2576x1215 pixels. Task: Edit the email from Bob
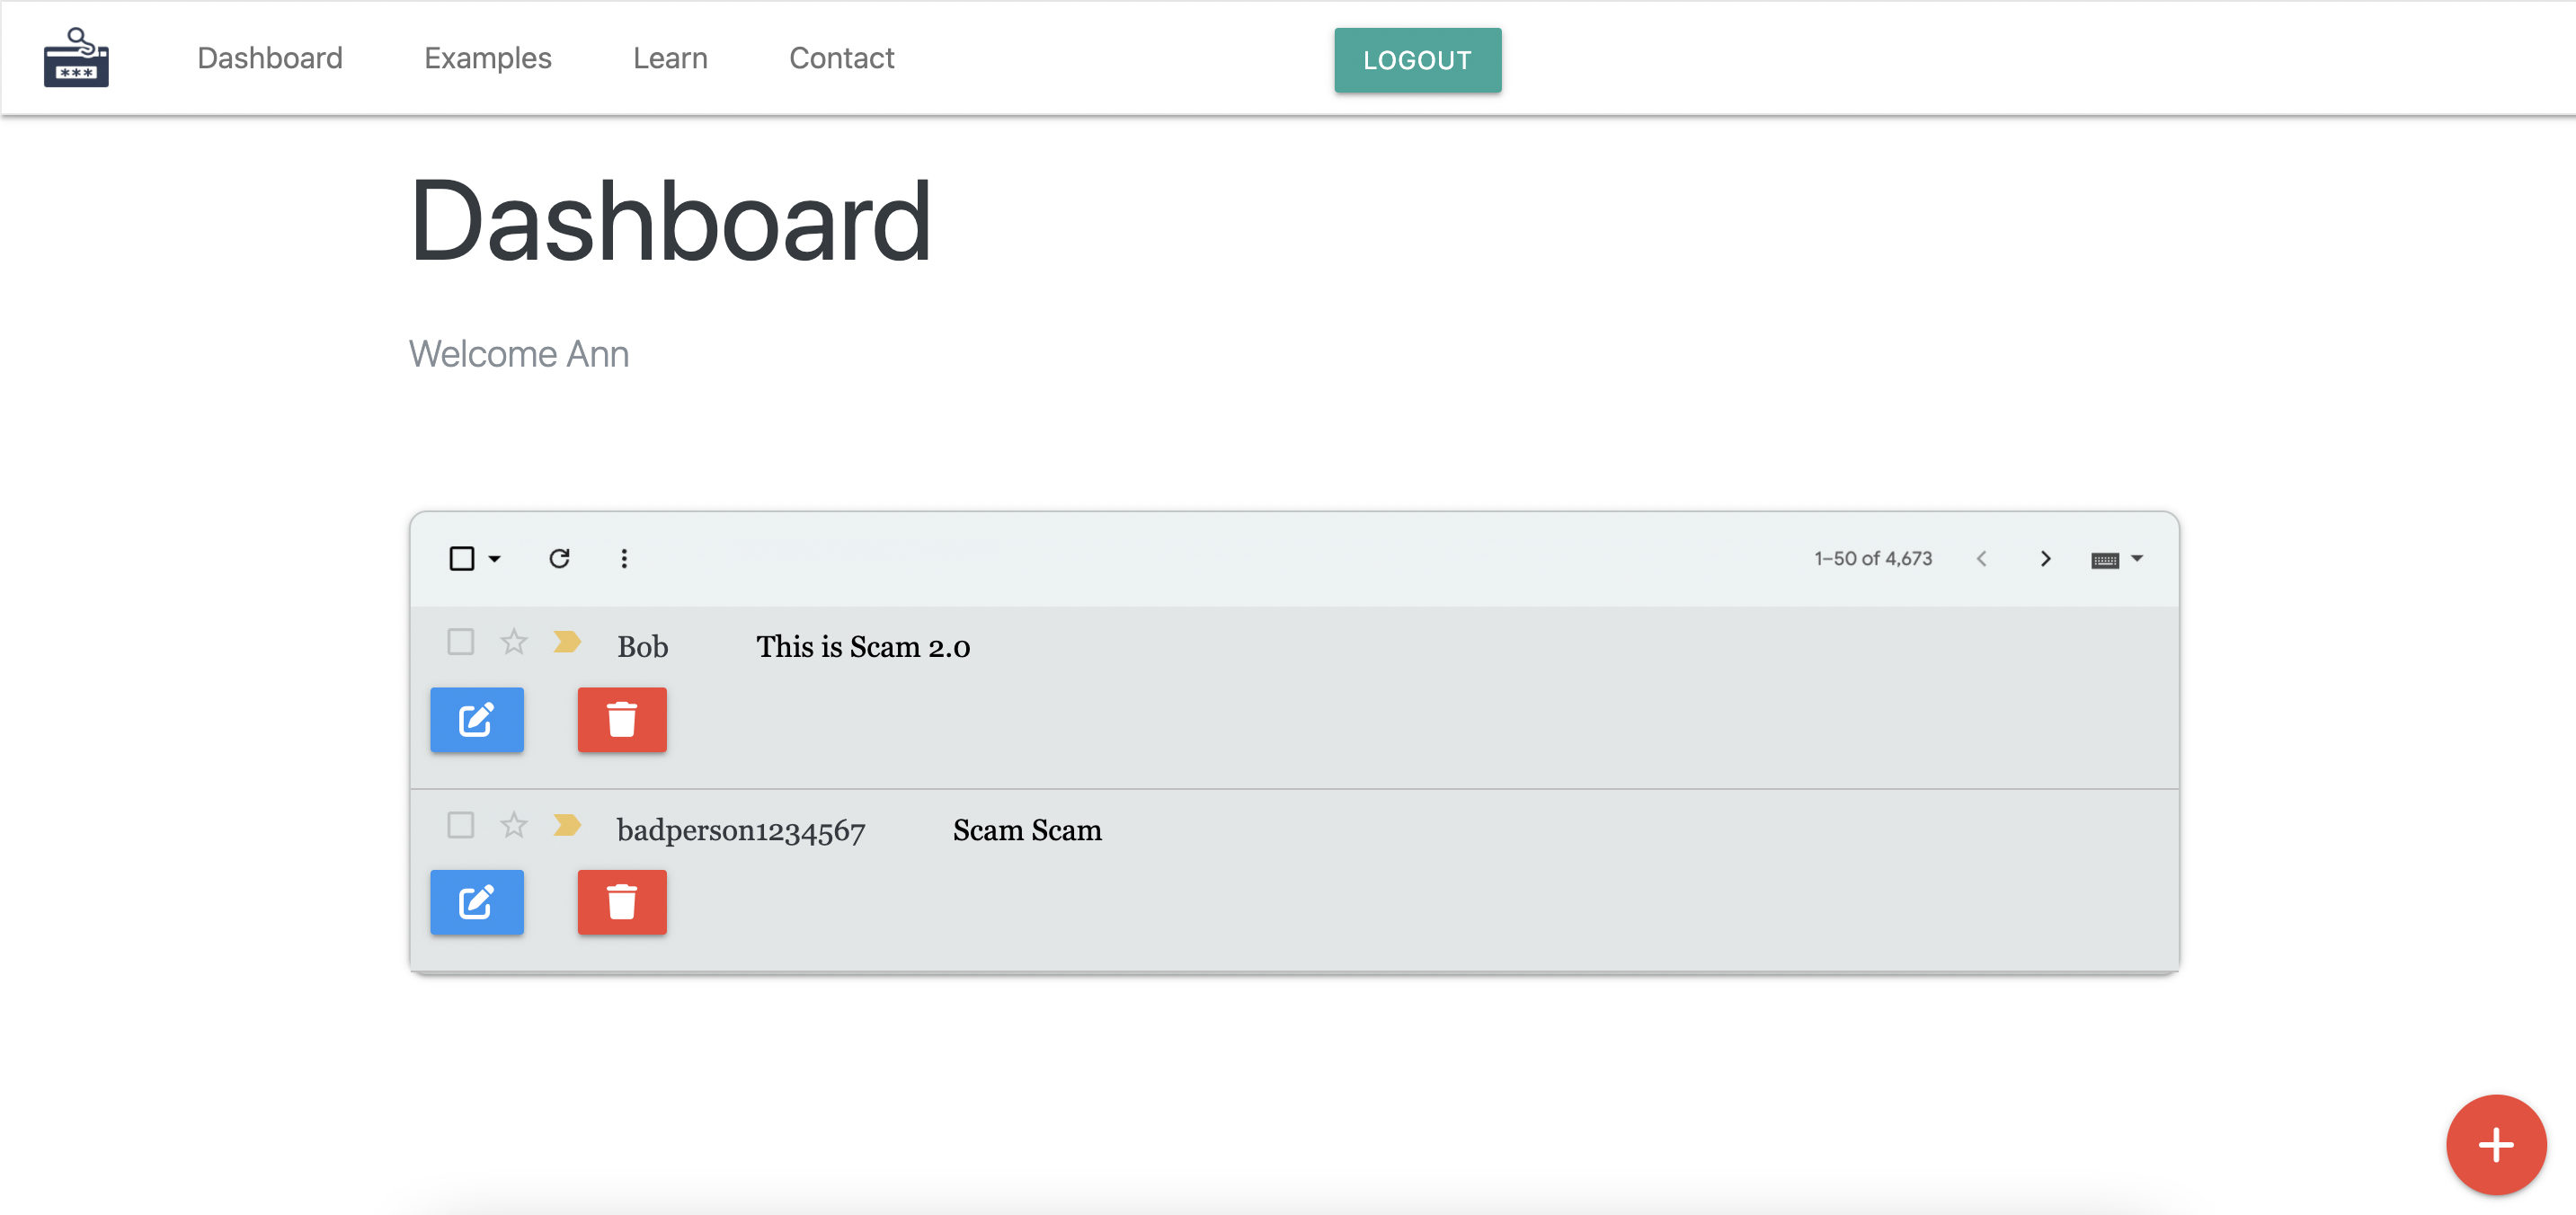click(x=476, y=719)
